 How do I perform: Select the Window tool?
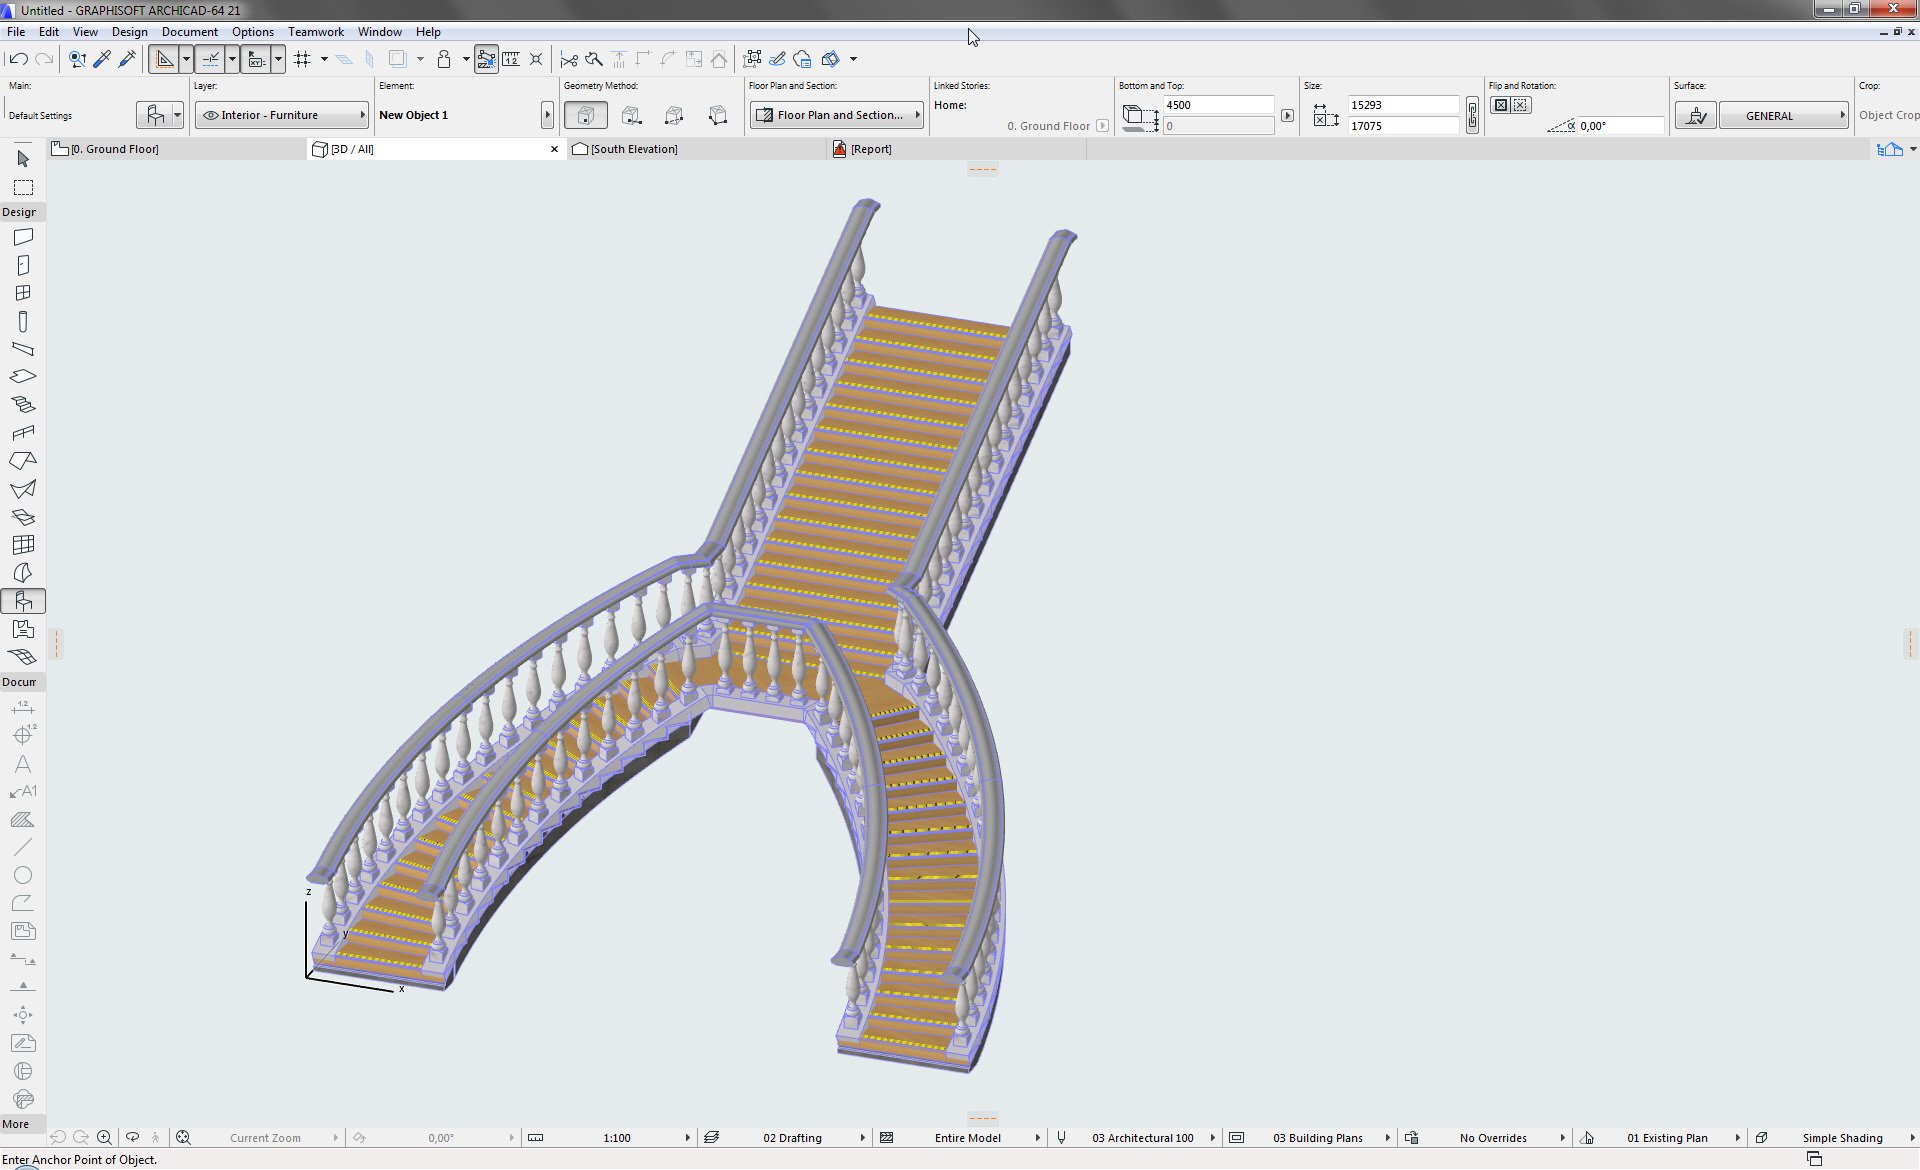[x=23, y=293]
